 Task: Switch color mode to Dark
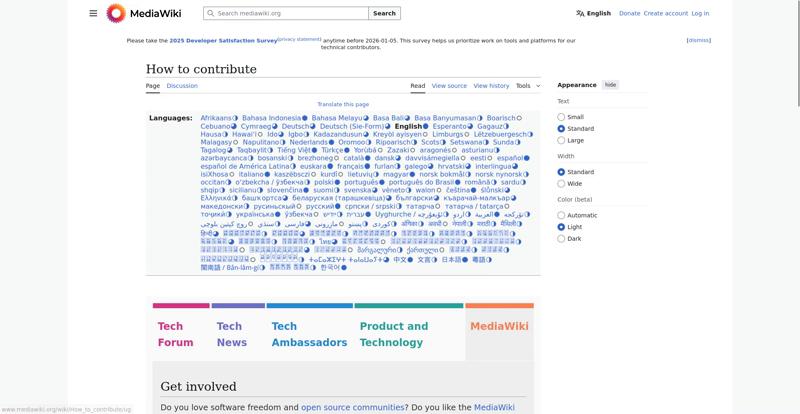561,238
